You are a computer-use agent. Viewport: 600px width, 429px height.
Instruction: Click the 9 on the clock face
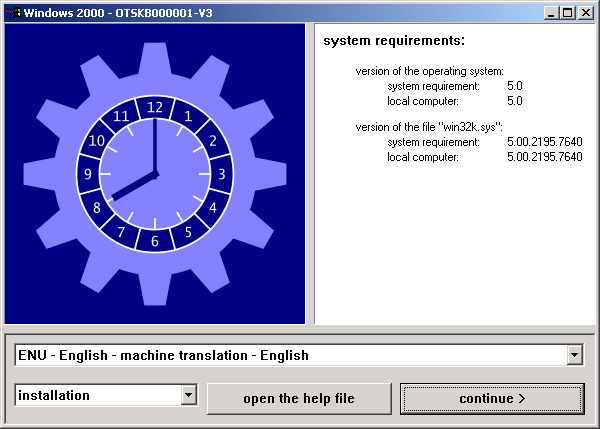click(88, 174)
